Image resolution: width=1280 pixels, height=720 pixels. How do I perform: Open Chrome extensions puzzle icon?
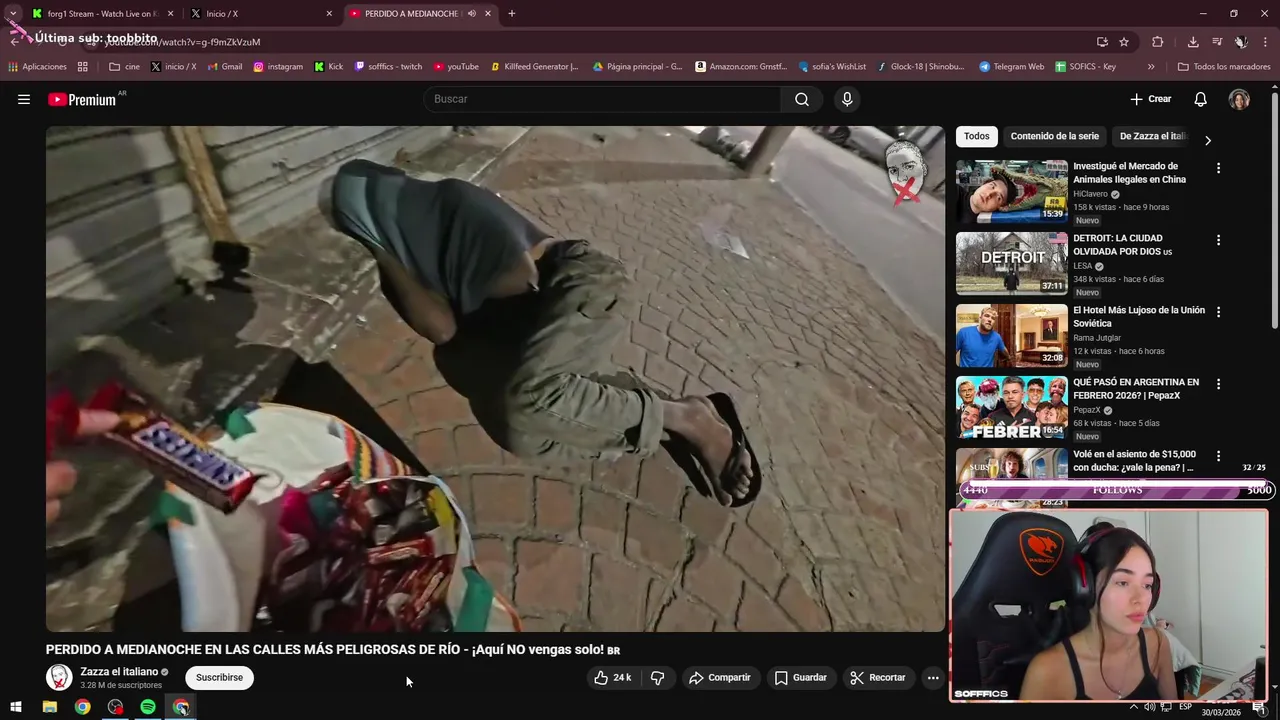pos(1158,42)
